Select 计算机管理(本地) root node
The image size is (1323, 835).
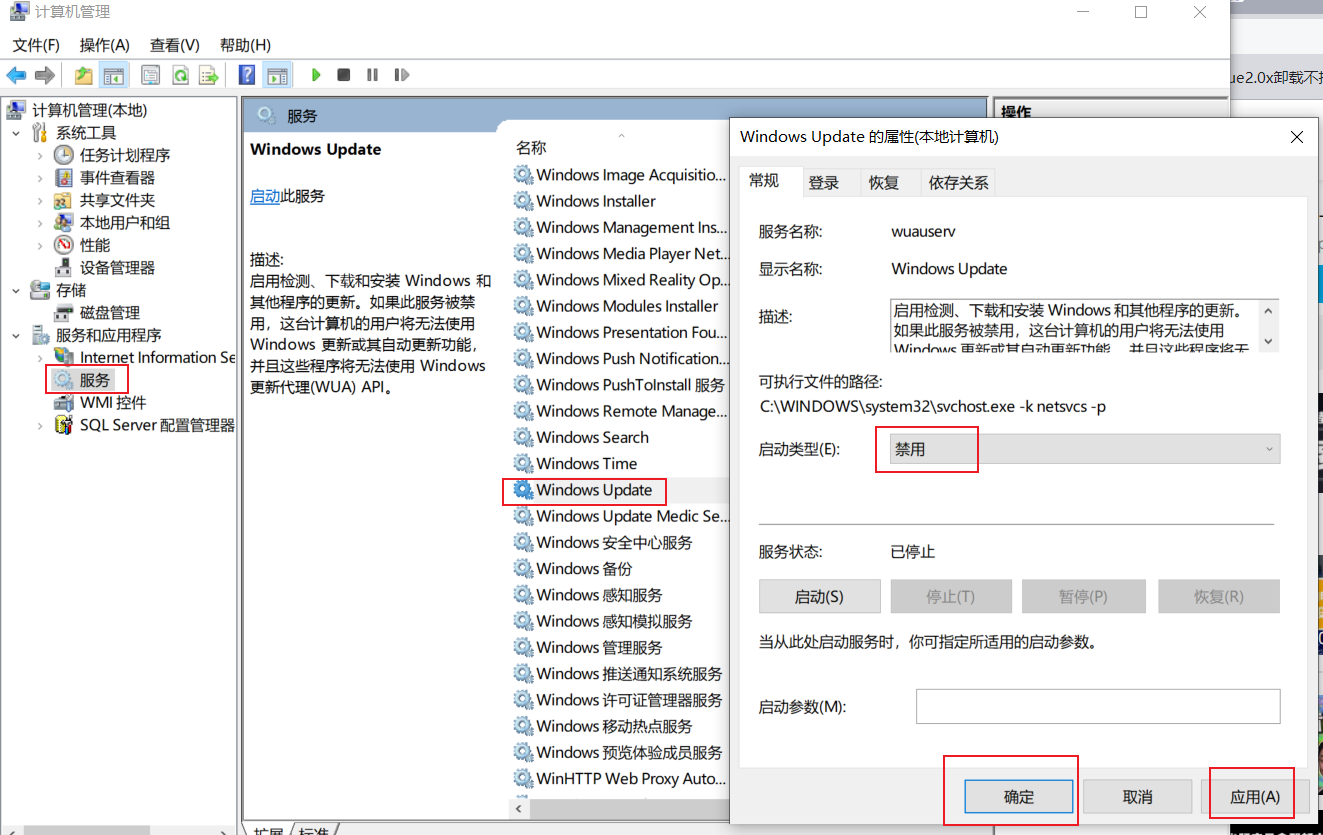point(89,110)
